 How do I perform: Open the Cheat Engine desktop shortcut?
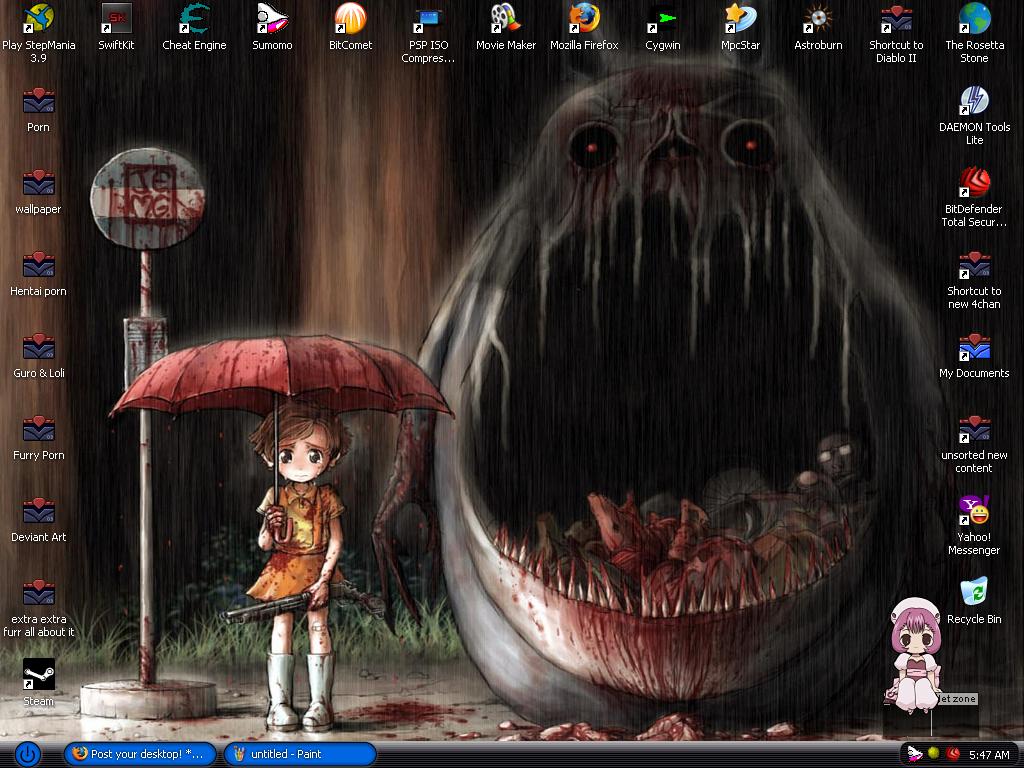pyautogui.click(x=194, y=19)
